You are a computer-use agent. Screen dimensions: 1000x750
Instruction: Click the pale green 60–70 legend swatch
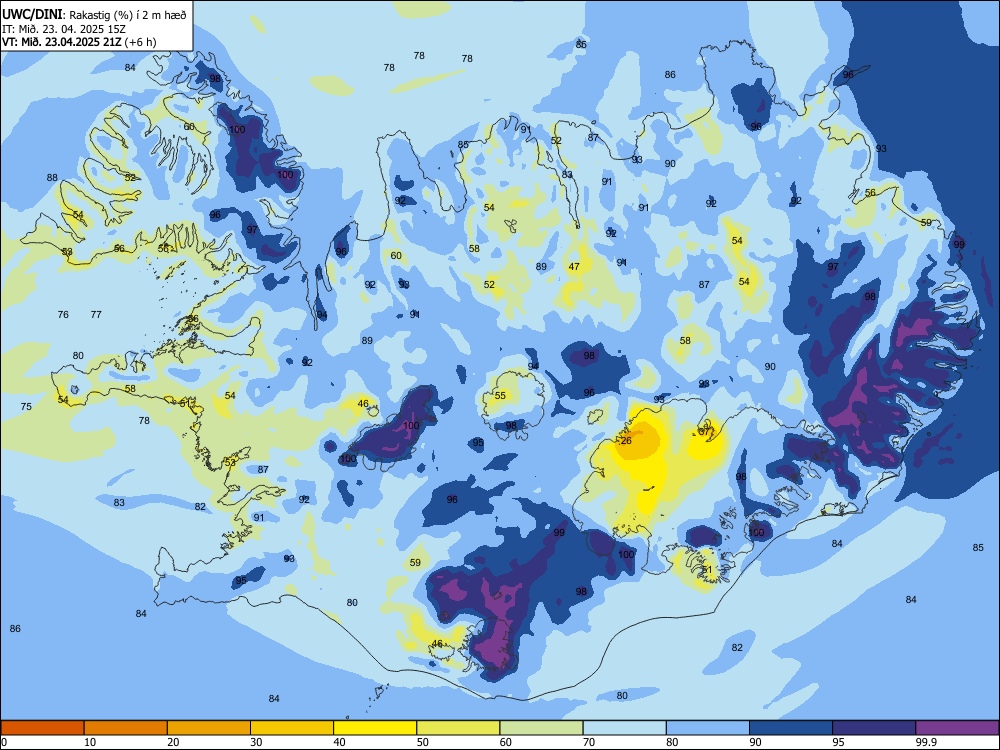pyautogui.click(x=541, y=728)
